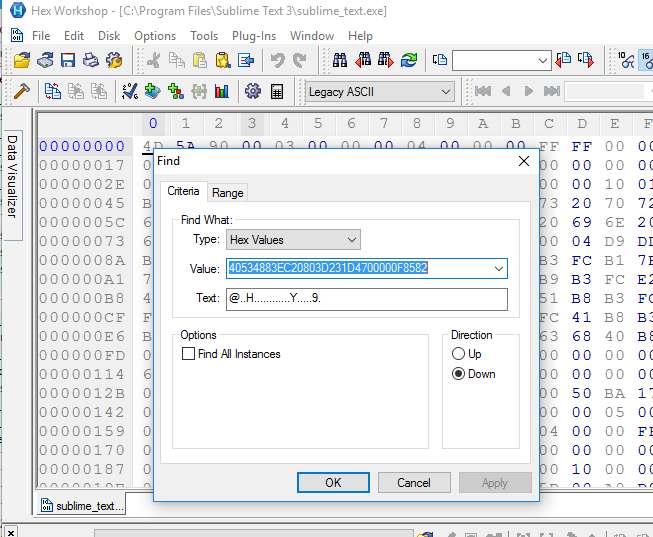
Task: Click the Open File folder icon
Action: [22, 60]
